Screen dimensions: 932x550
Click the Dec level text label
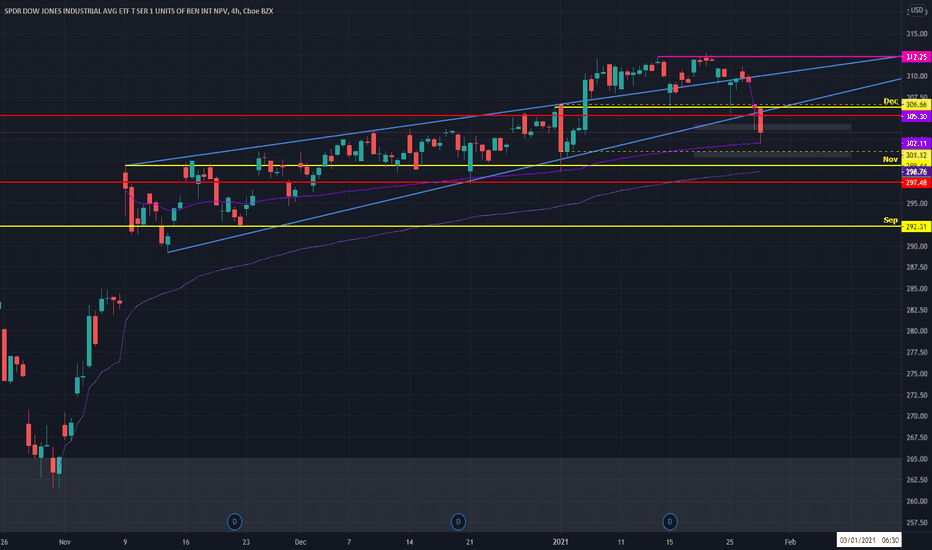890,101
